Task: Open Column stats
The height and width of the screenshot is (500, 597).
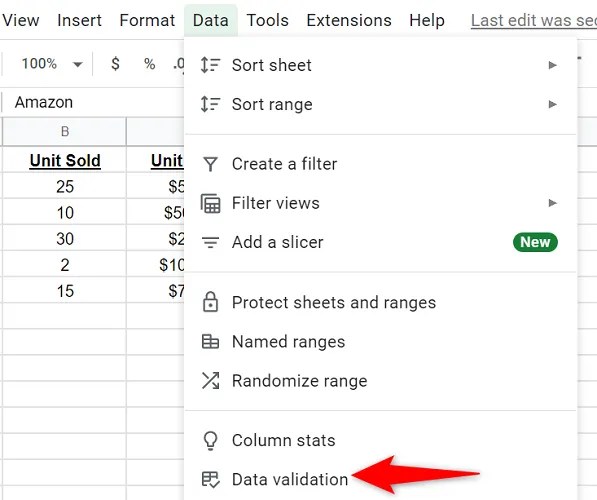Action: click(x=381, y=441)
